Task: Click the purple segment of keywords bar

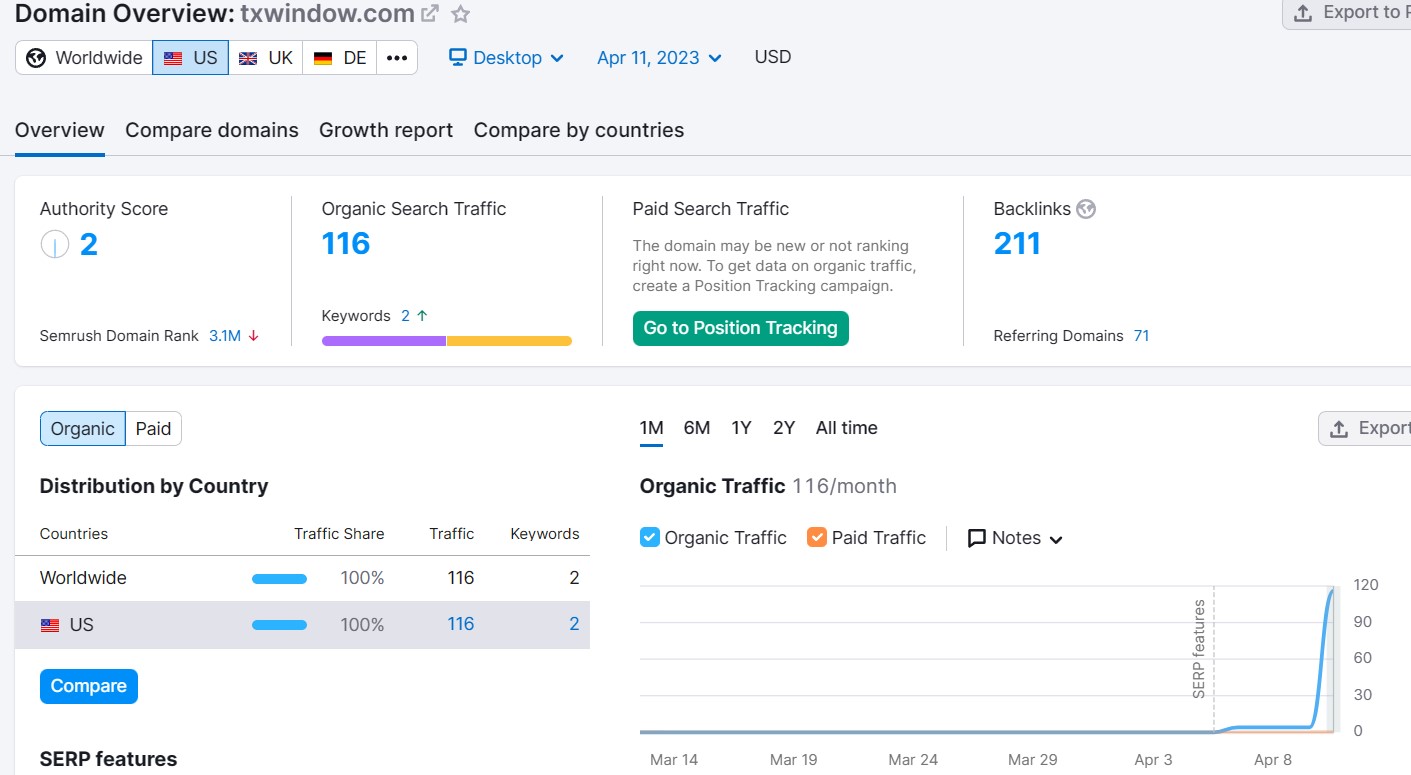Action: pyautogui.click(x=383, y=341)
